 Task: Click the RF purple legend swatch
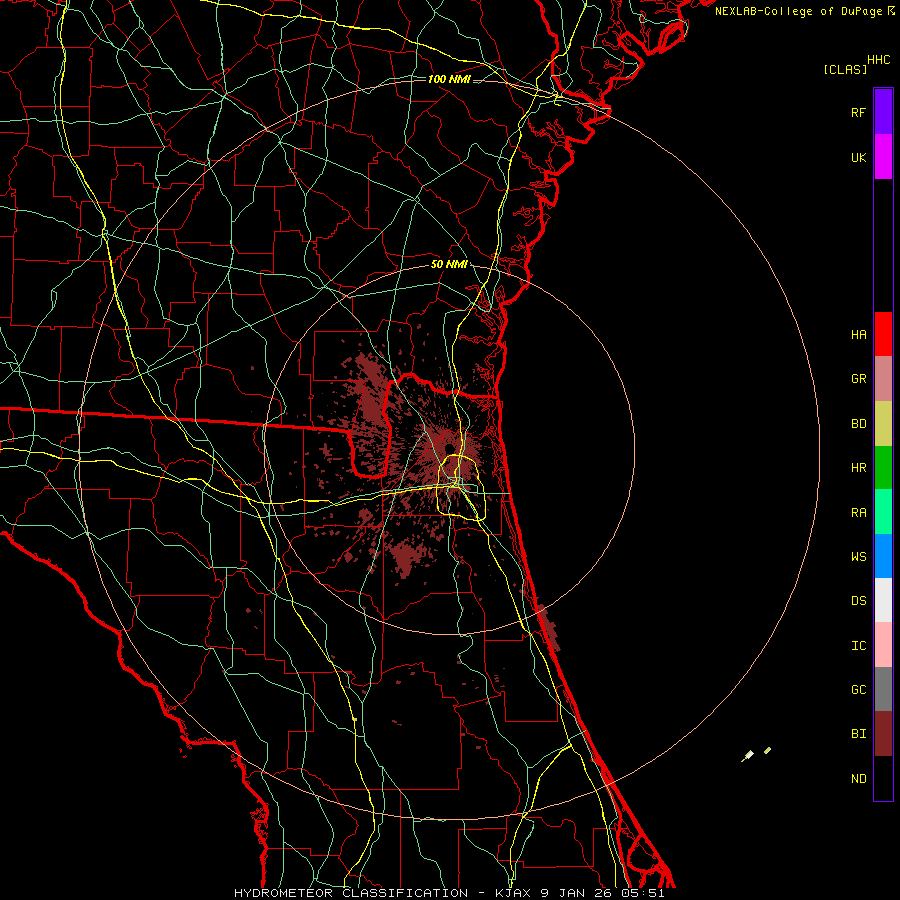[x=883, y=112]
